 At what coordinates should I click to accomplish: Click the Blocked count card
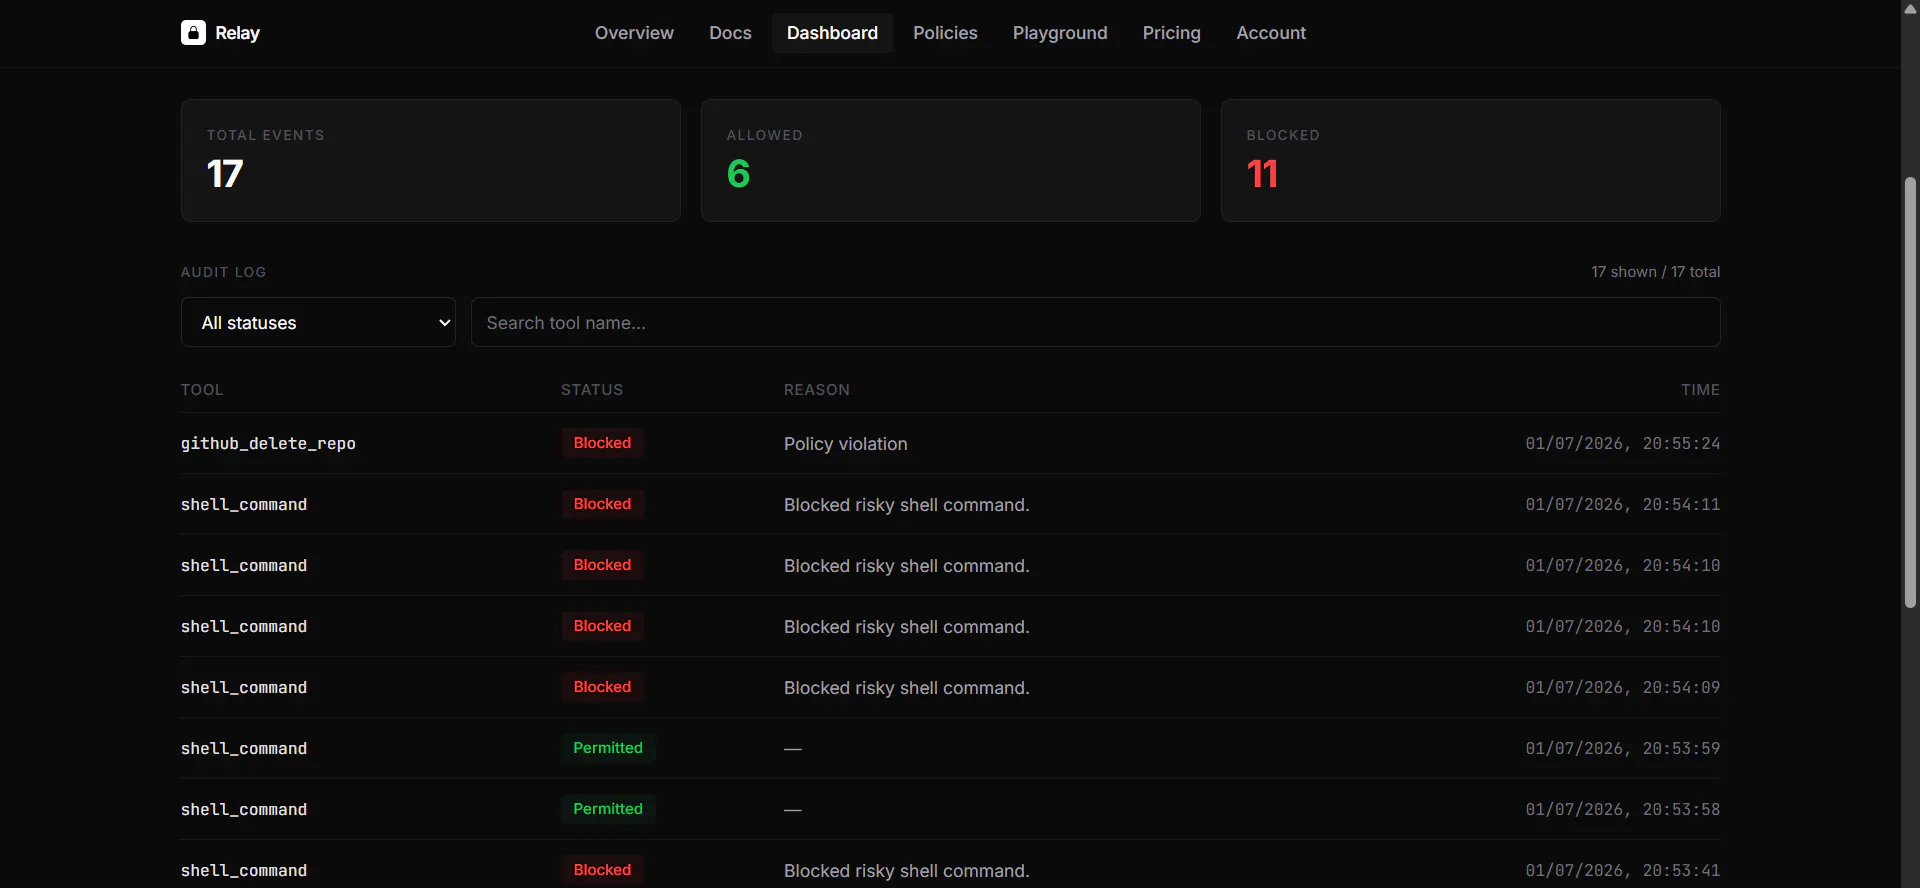[1471, 160]
